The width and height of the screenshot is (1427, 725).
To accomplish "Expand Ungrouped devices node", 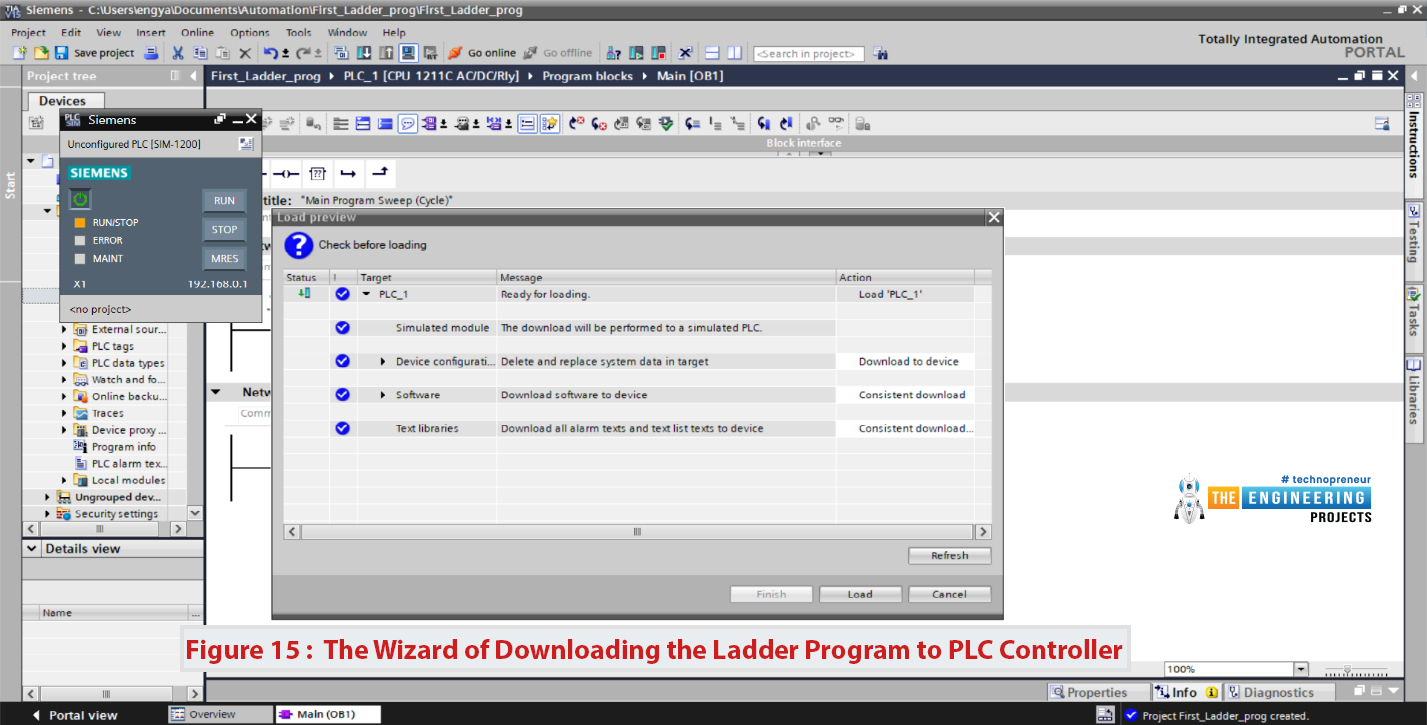I will [x=48, y=497].
